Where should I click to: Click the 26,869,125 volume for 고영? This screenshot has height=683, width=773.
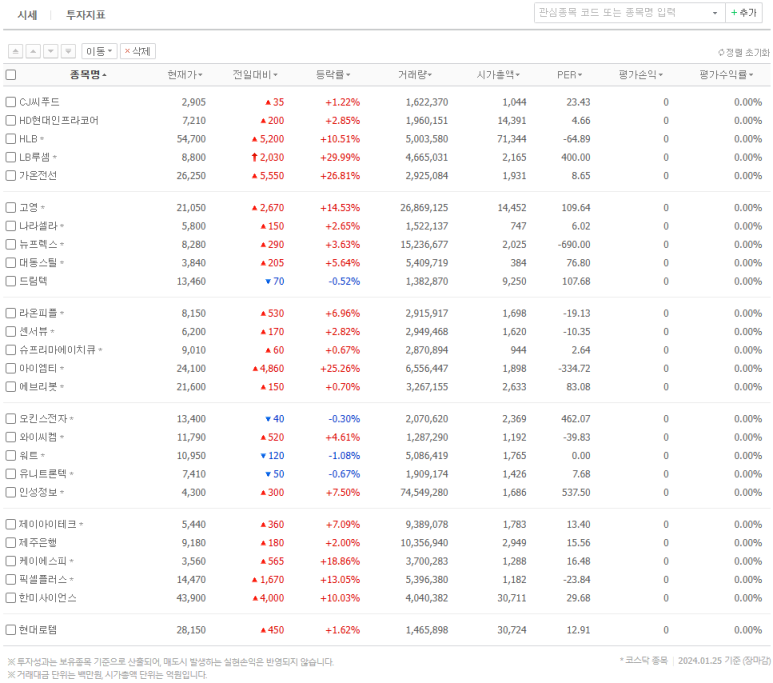tap(424, 208)
